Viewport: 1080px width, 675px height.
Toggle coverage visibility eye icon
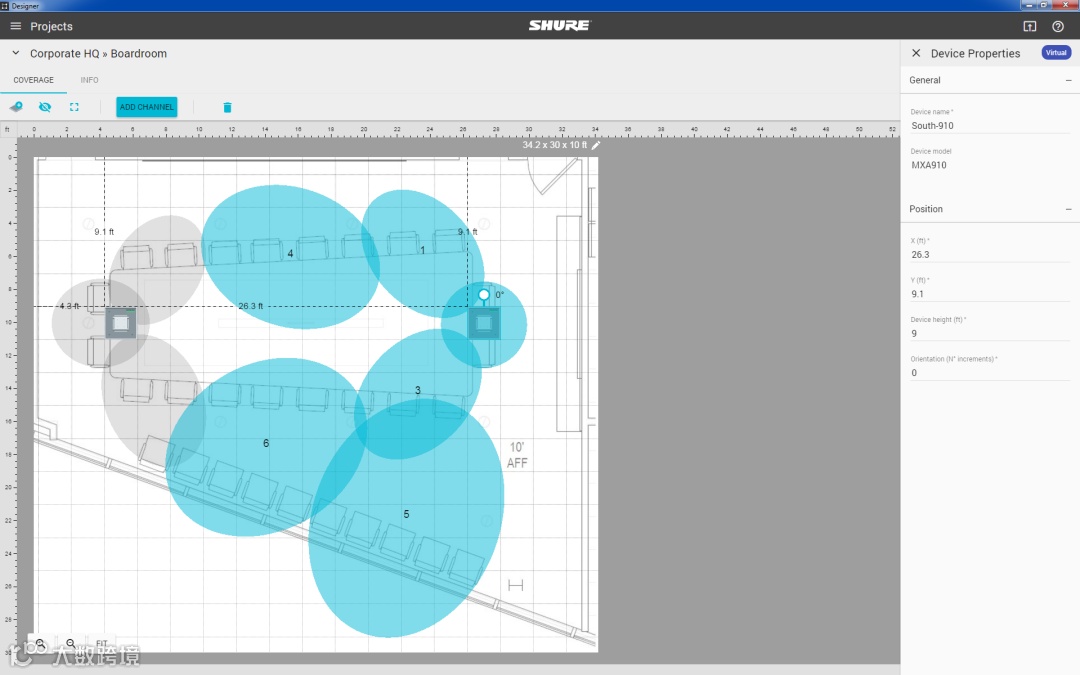pos(45,107)
